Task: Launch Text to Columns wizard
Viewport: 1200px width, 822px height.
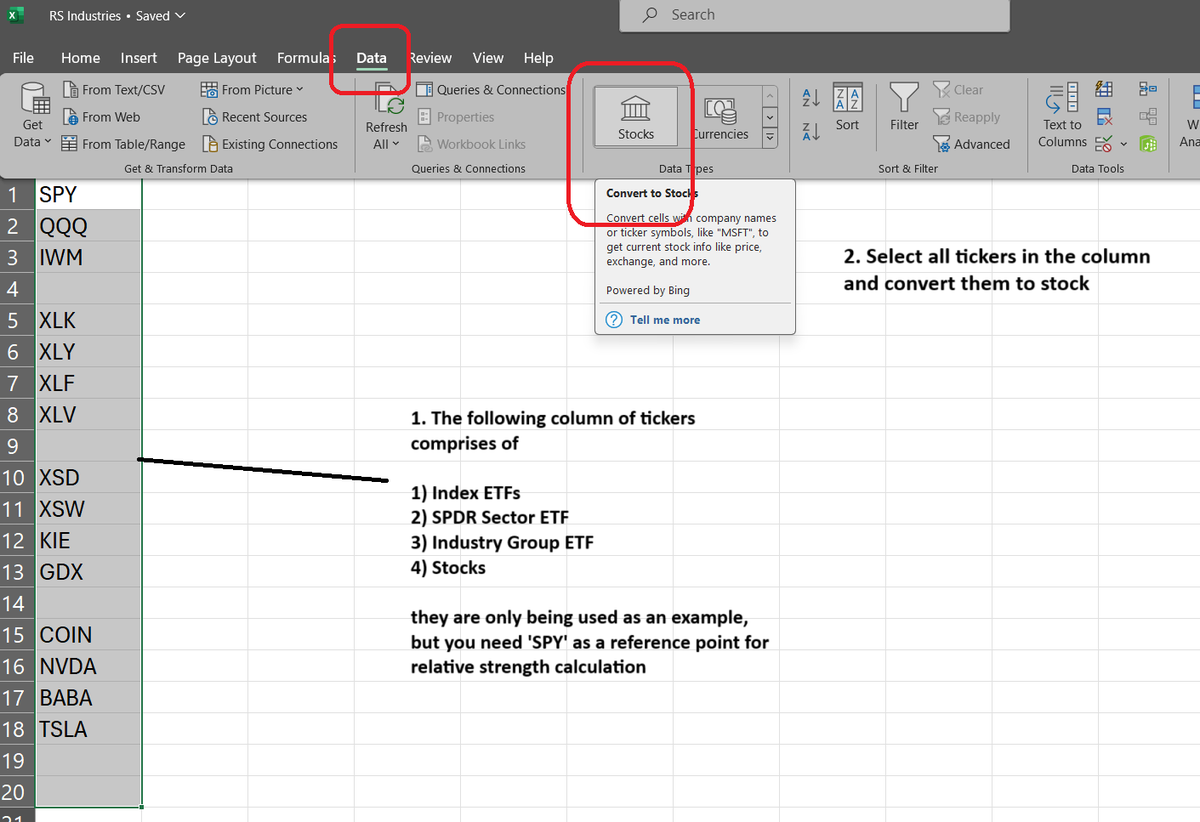Action: 1062,116
